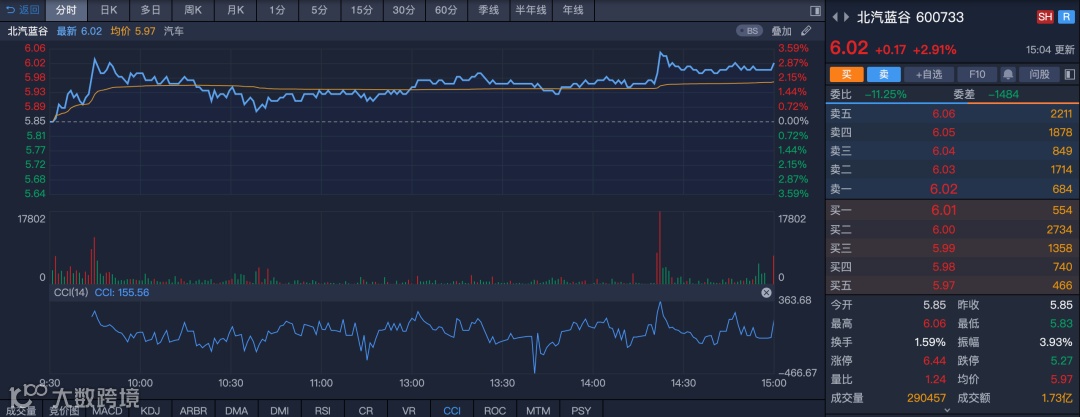Click the 卖五 order row at 6.06
This screenshot has height=417, width=1080.
coord(952,114)
